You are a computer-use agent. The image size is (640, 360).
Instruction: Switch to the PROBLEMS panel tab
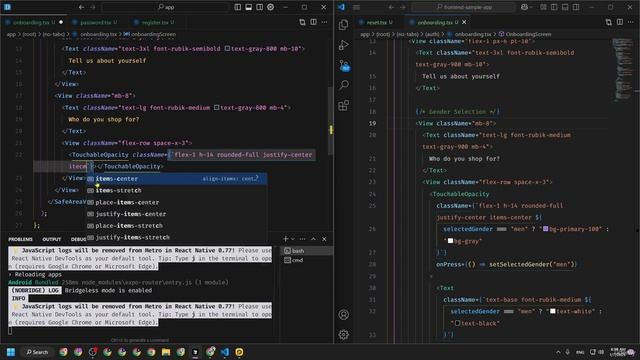[x=20, y=239]
